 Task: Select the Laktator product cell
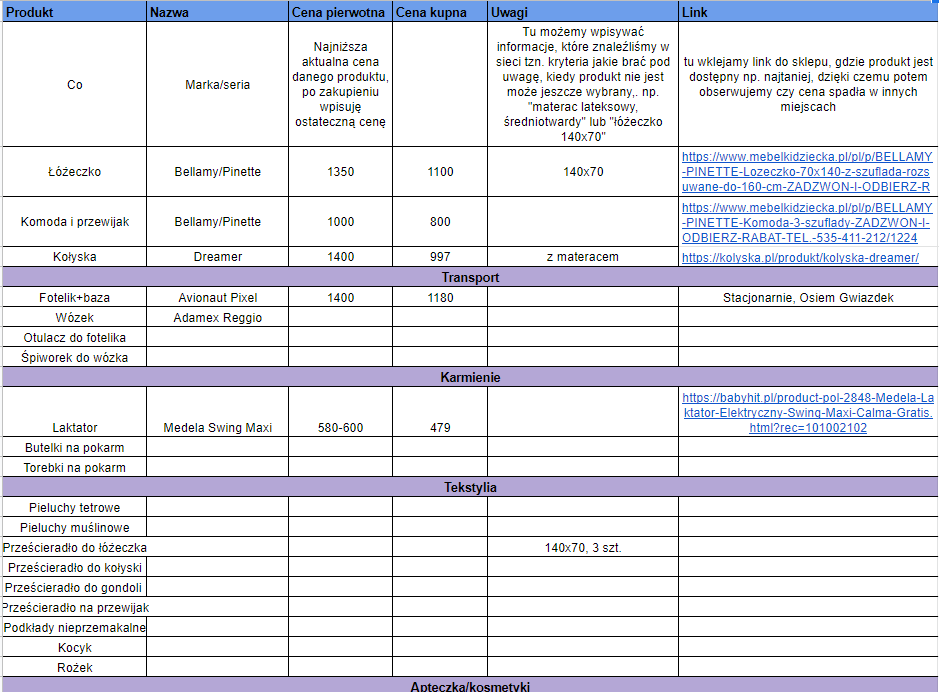74,412
